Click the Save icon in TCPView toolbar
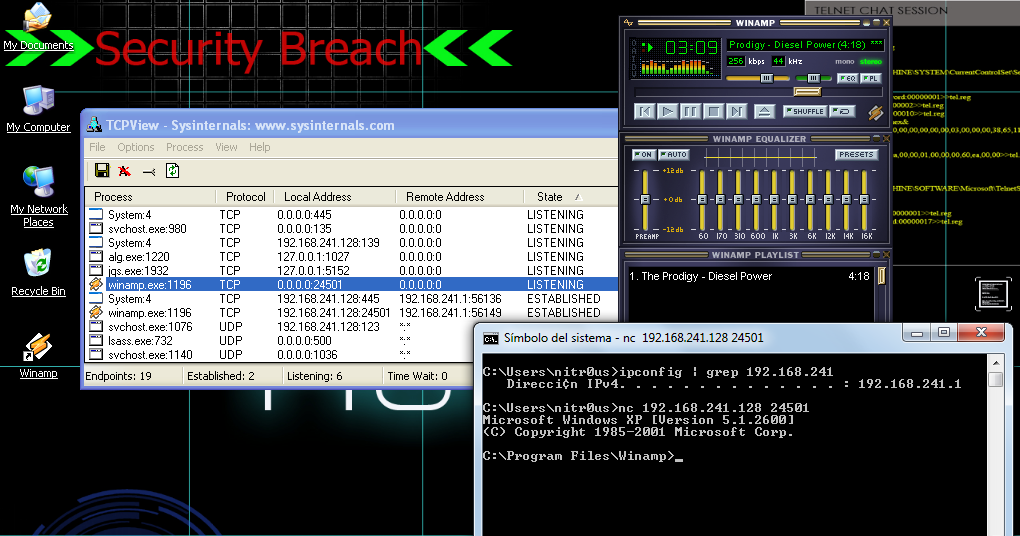 pyautogui.click(x=102, y=170)
